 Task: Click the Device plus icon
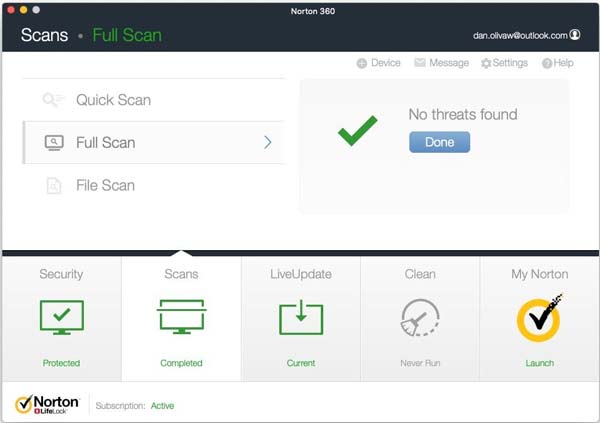point(362,63)
